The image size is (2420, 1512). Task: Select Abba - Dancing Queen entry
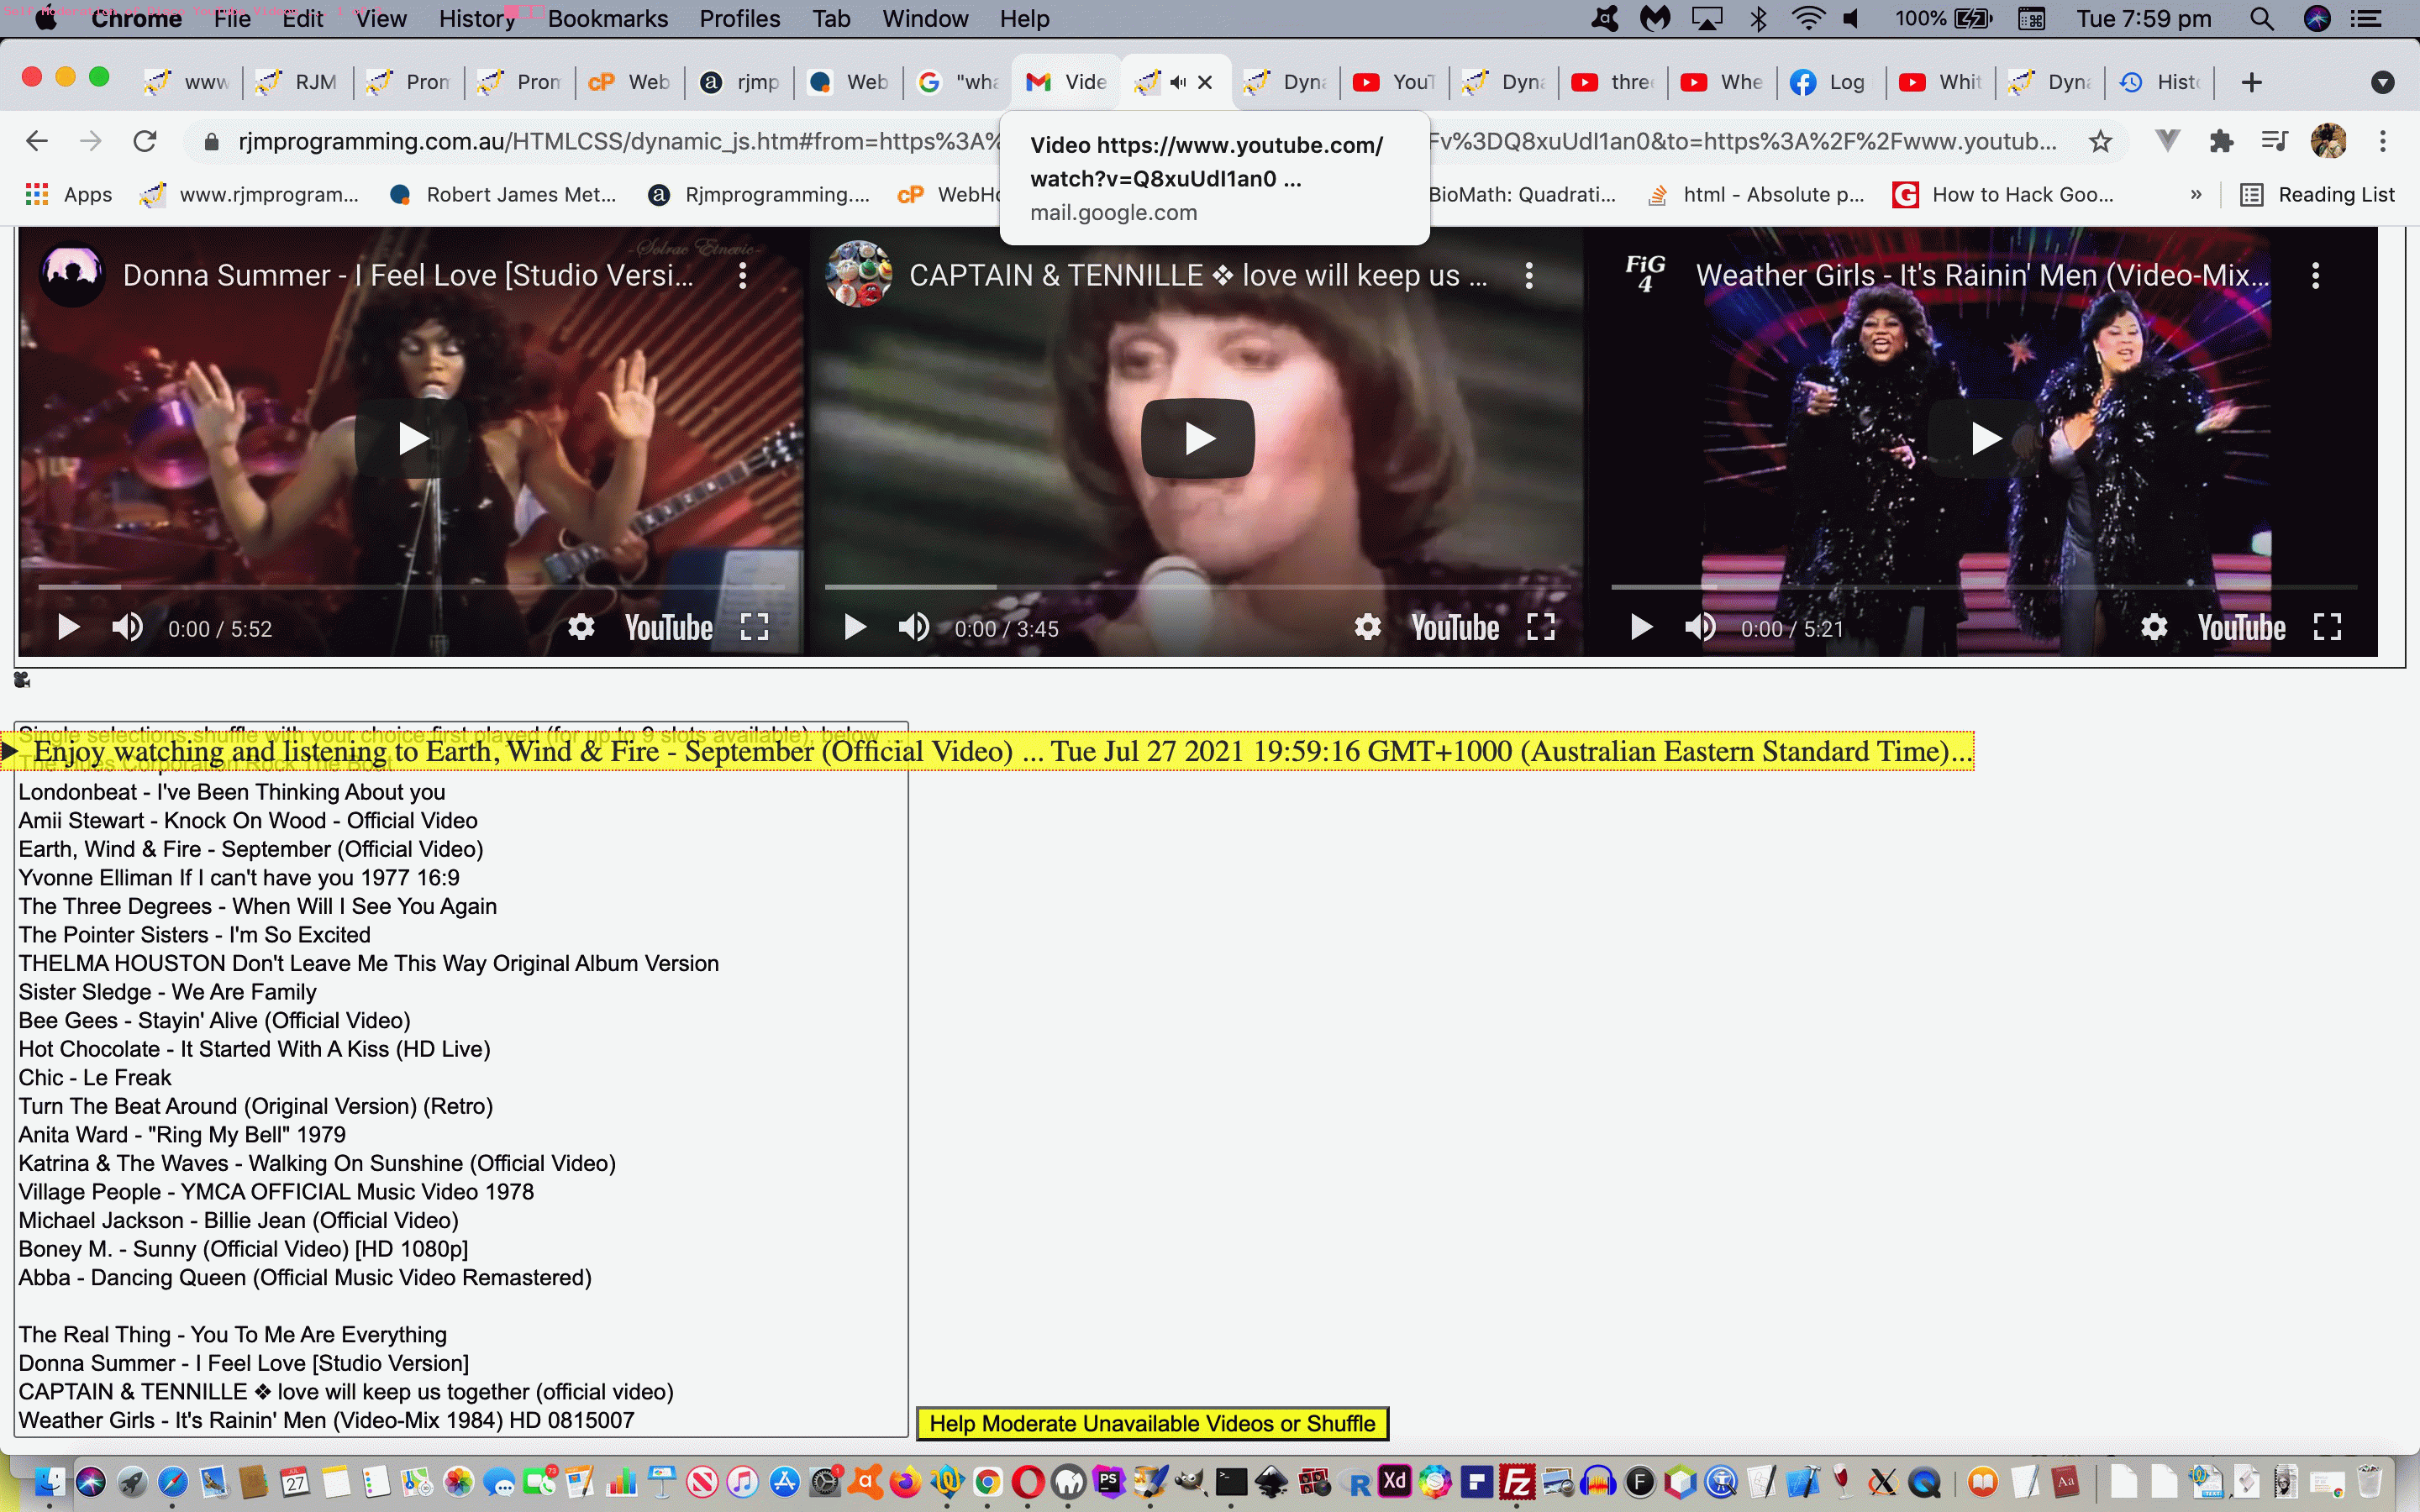point(305,1278)
